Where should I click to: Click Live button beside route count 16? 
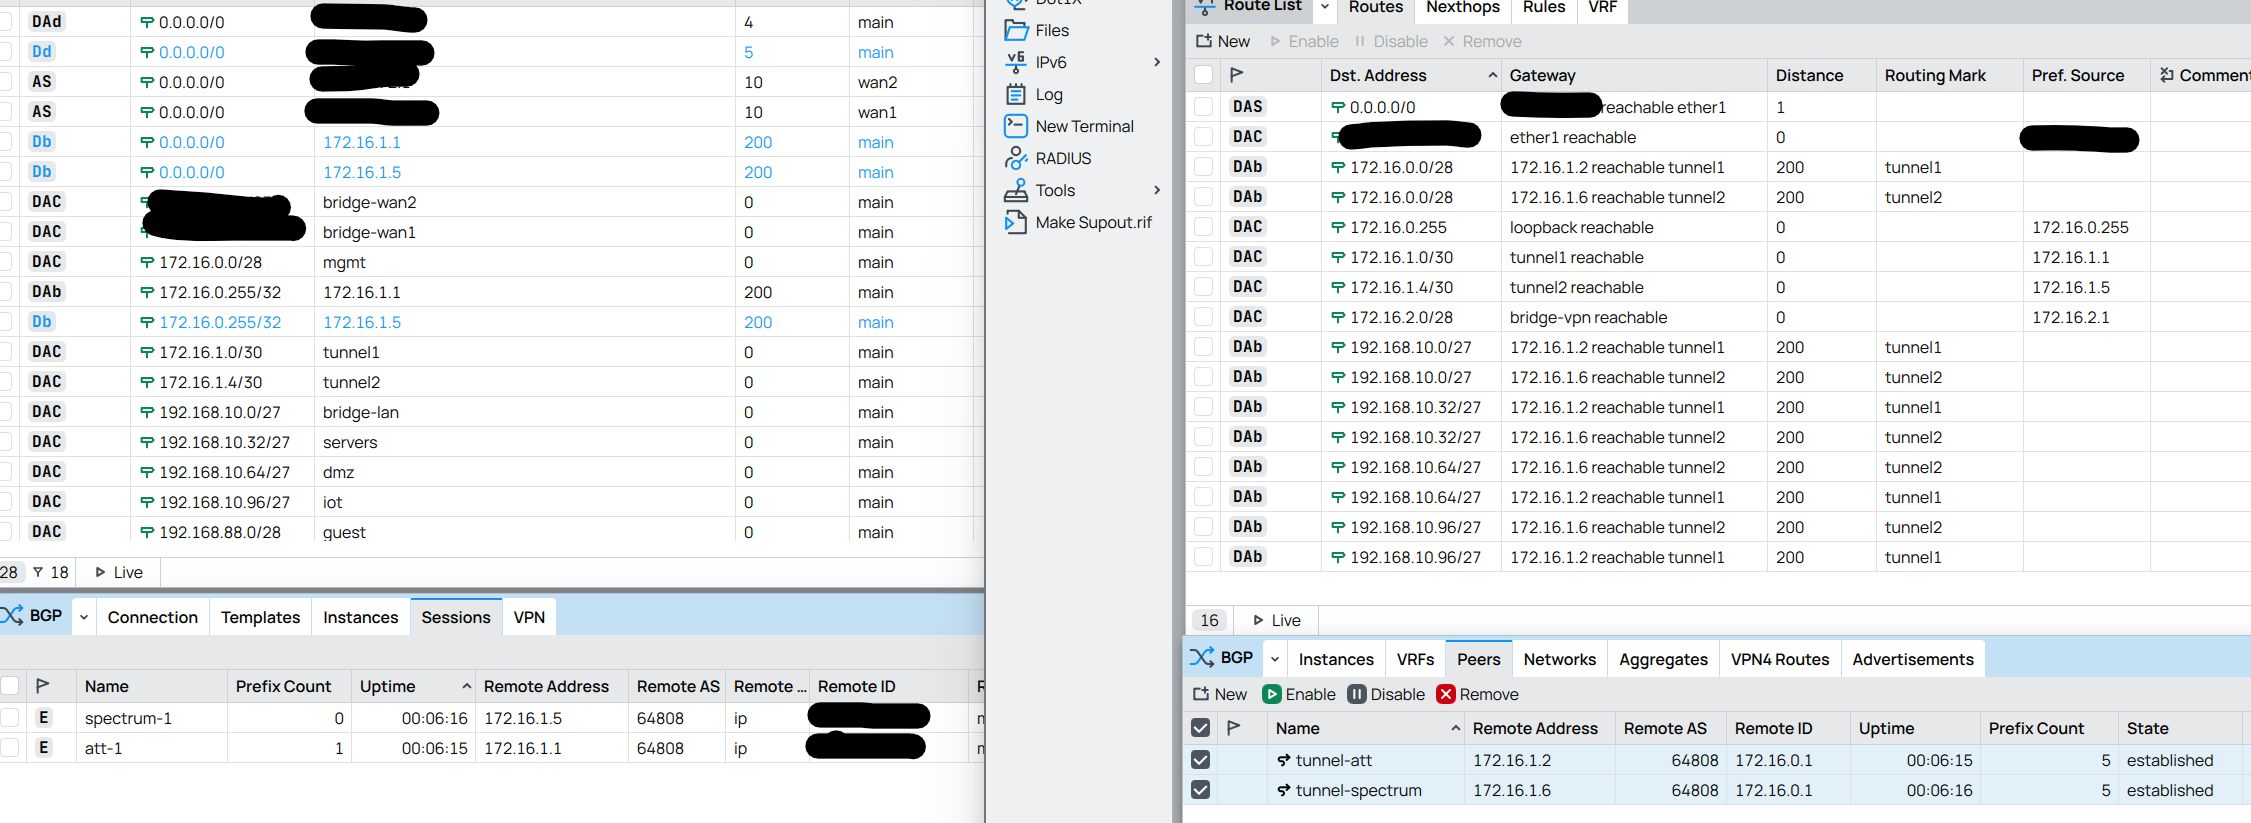point(1277,620)
